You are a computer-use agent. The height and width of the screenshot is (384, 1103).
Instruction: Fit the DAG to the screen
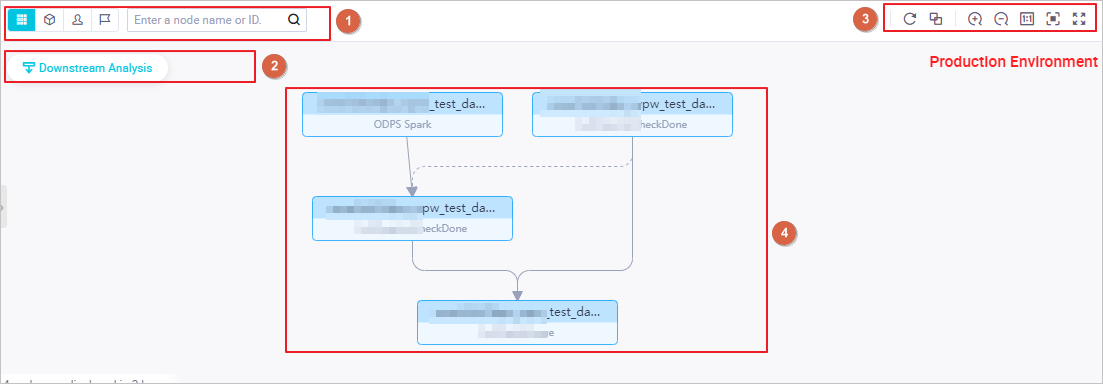click(1053, 20)
